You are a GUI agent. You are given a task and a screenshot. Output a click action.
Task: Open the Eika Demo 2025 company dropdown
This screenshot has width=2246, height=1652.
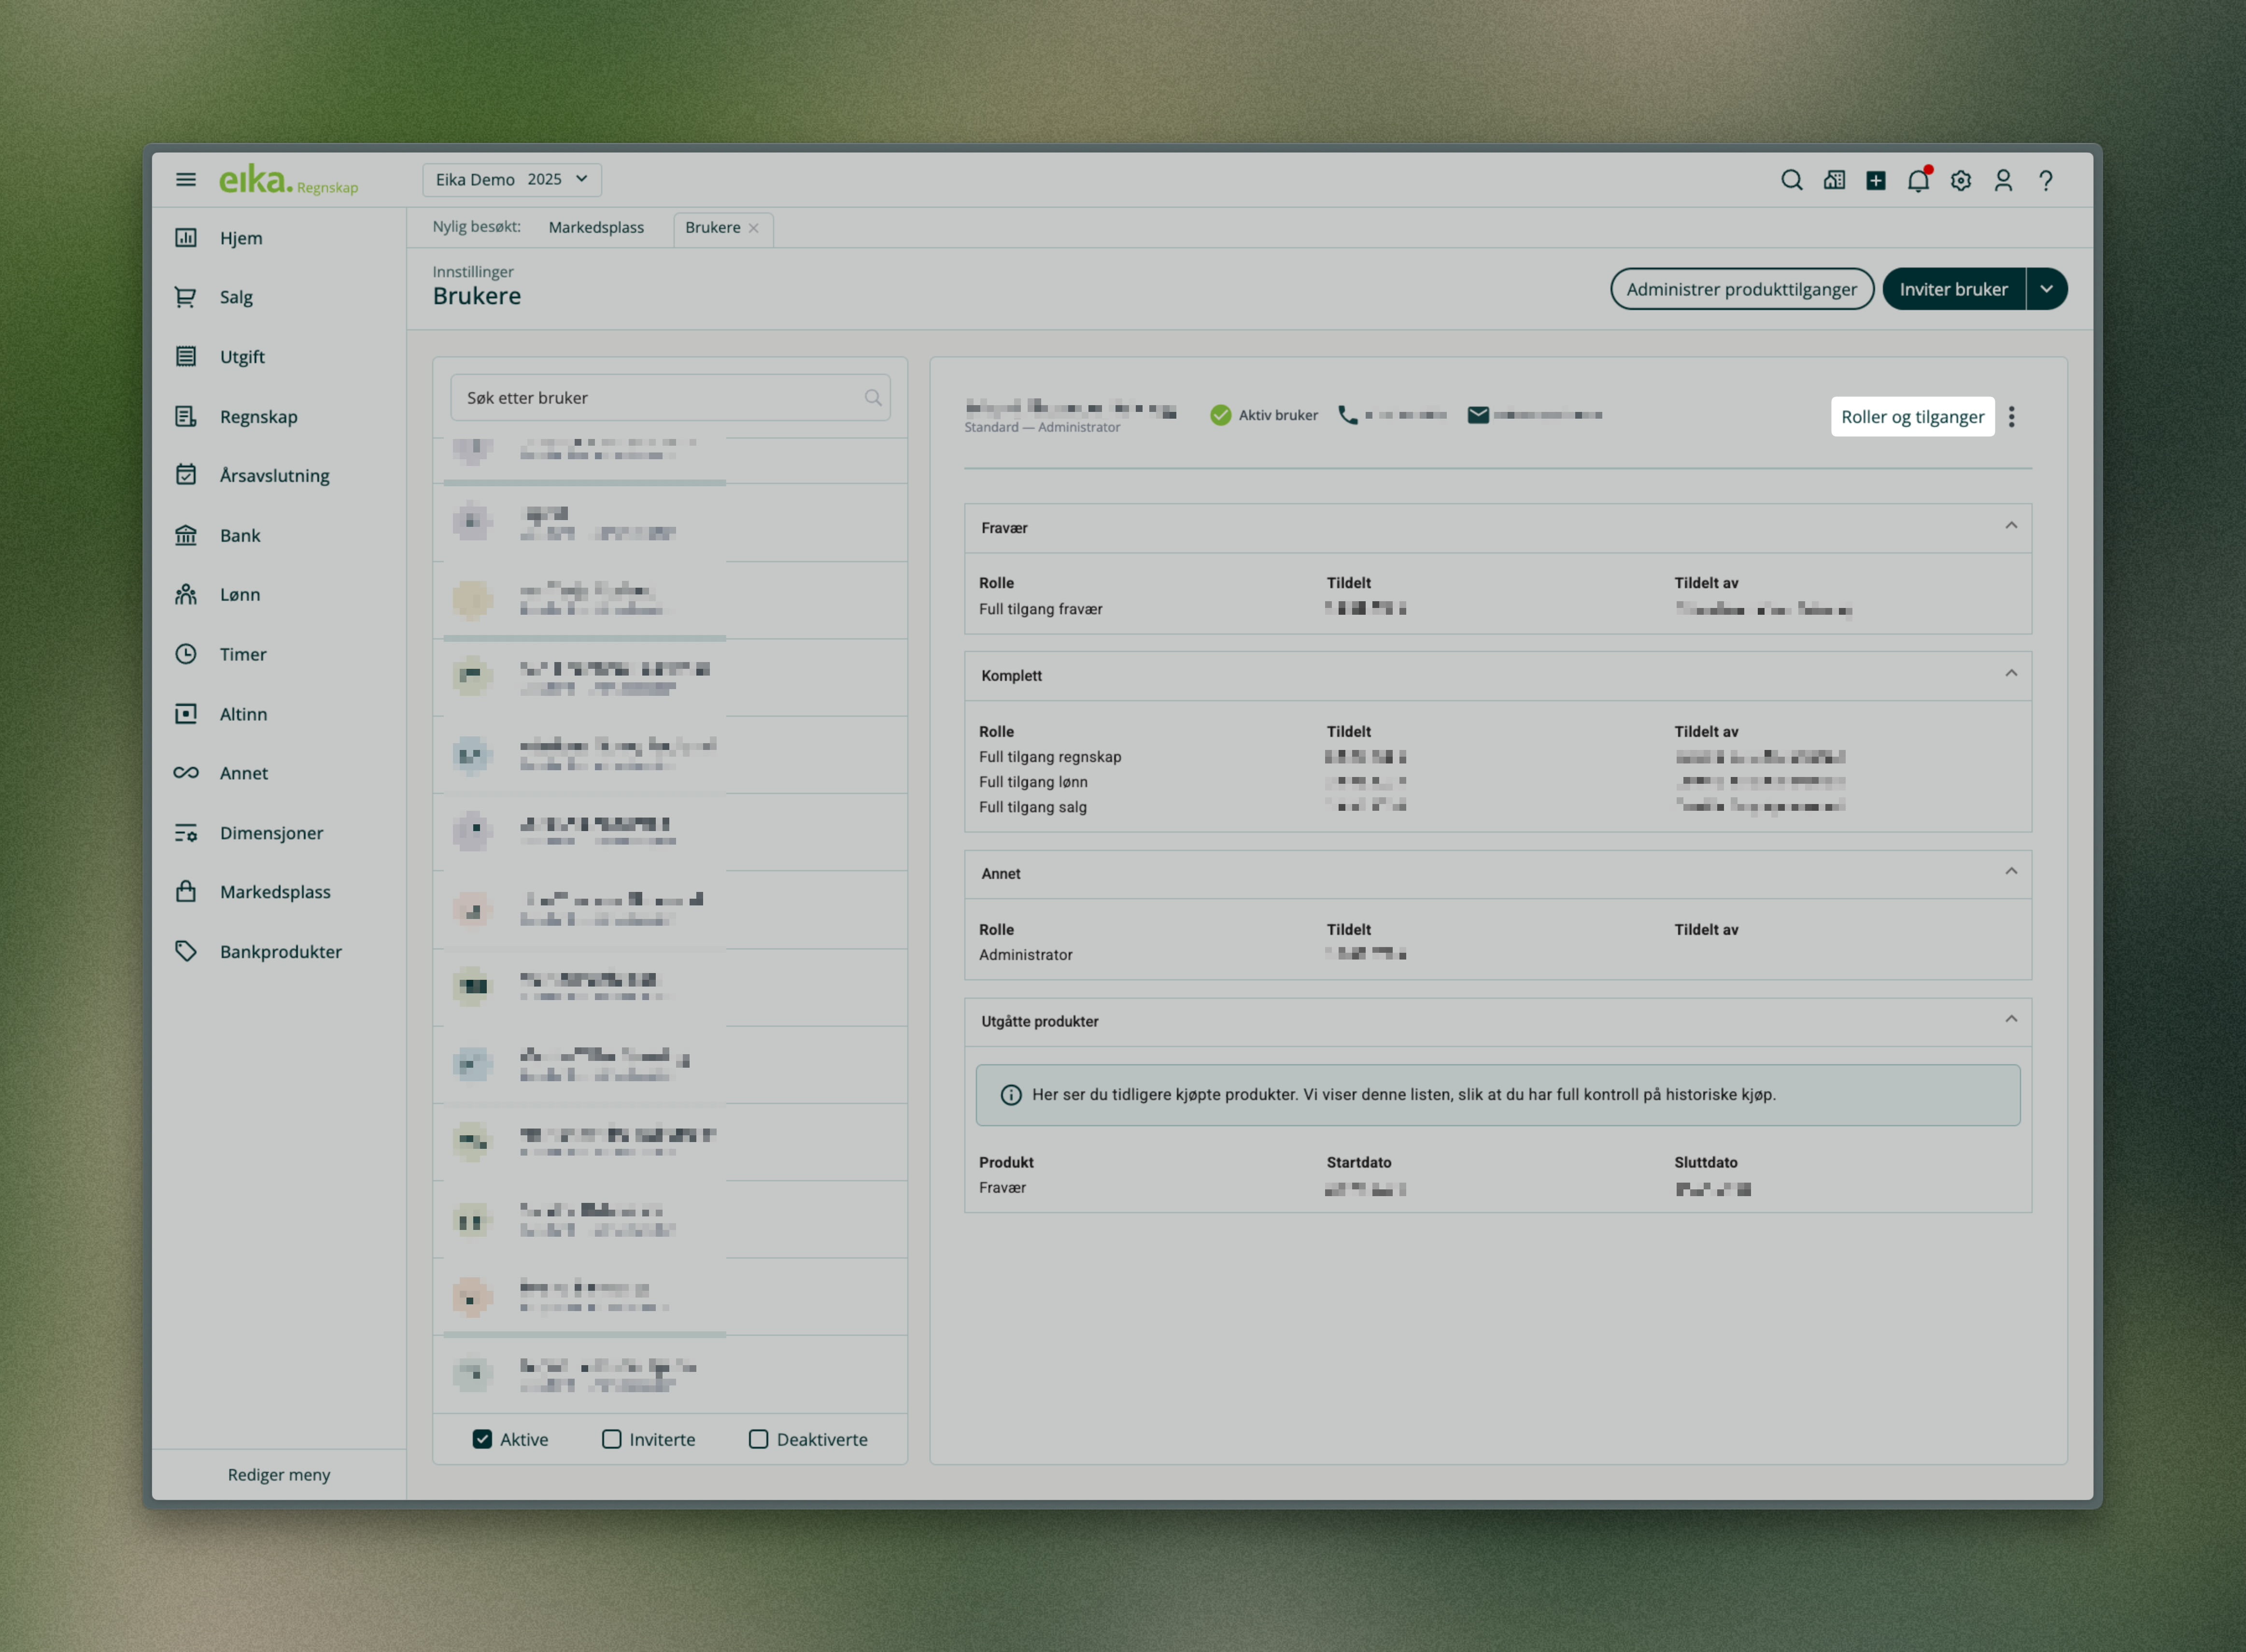point(511,180)
